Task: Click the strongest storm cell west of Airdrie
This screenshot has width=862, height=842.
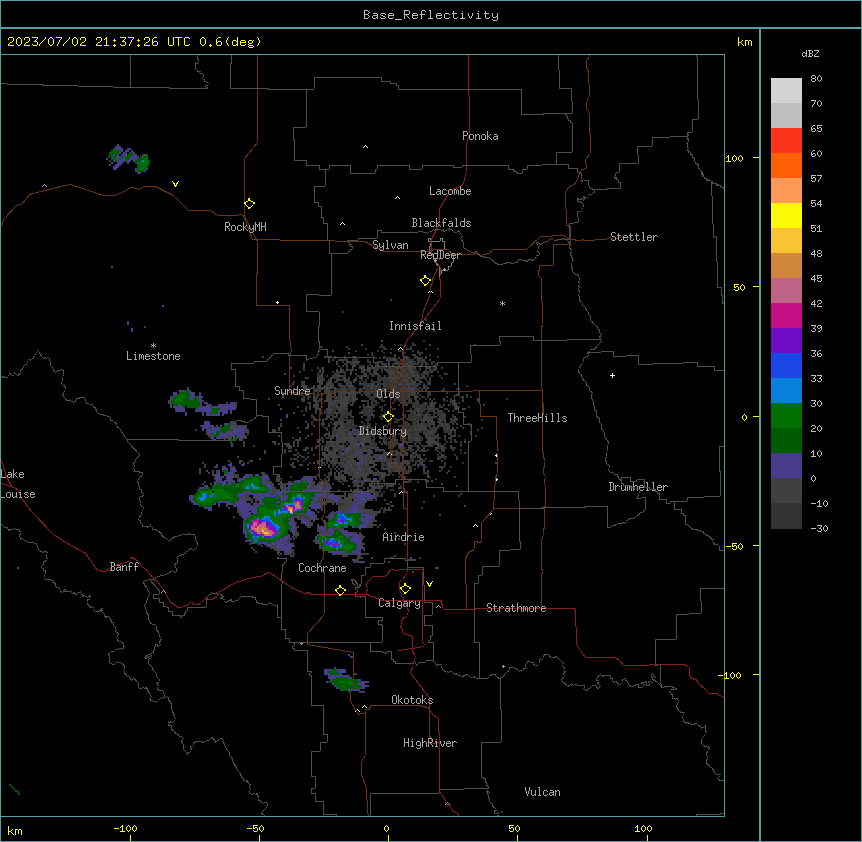Action: pyautogui.click(x=263, y=529)
